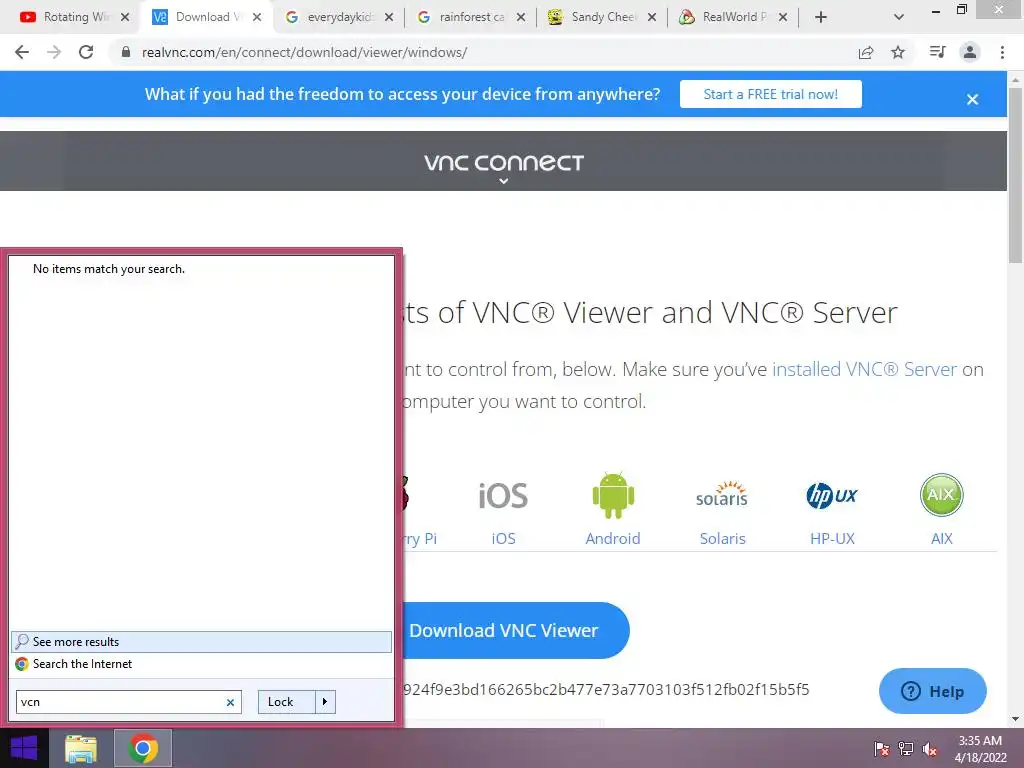
Task: Click the Windows Start button
Action: pyautogui.click(x=24, y=748)
